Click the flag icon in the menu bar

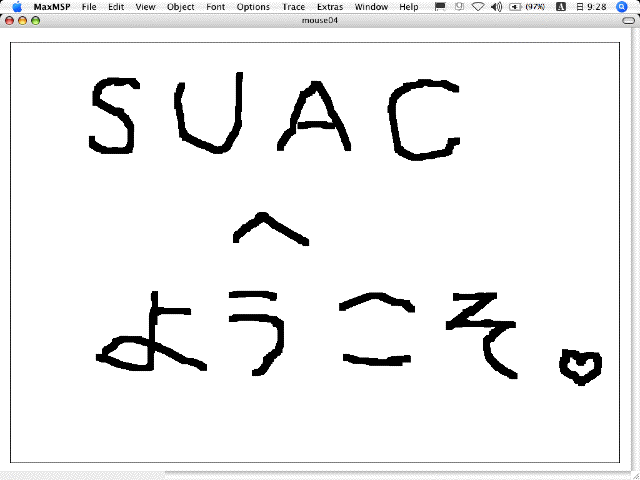coord(440,7)
